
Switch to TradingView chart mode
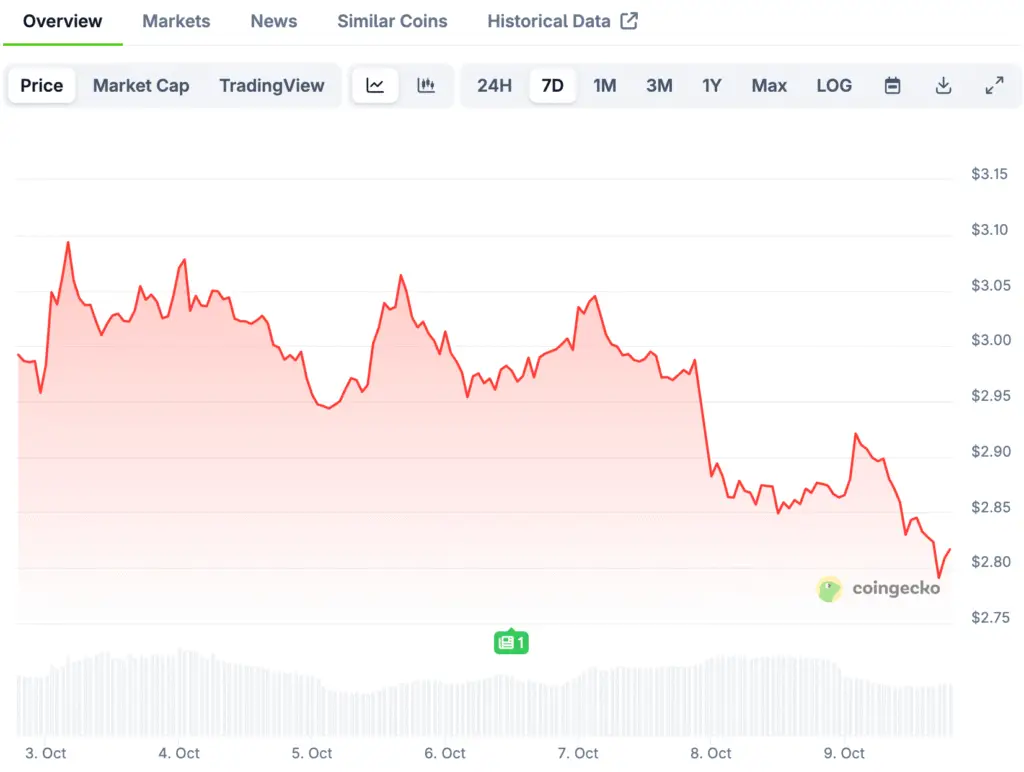click(272, 86)
